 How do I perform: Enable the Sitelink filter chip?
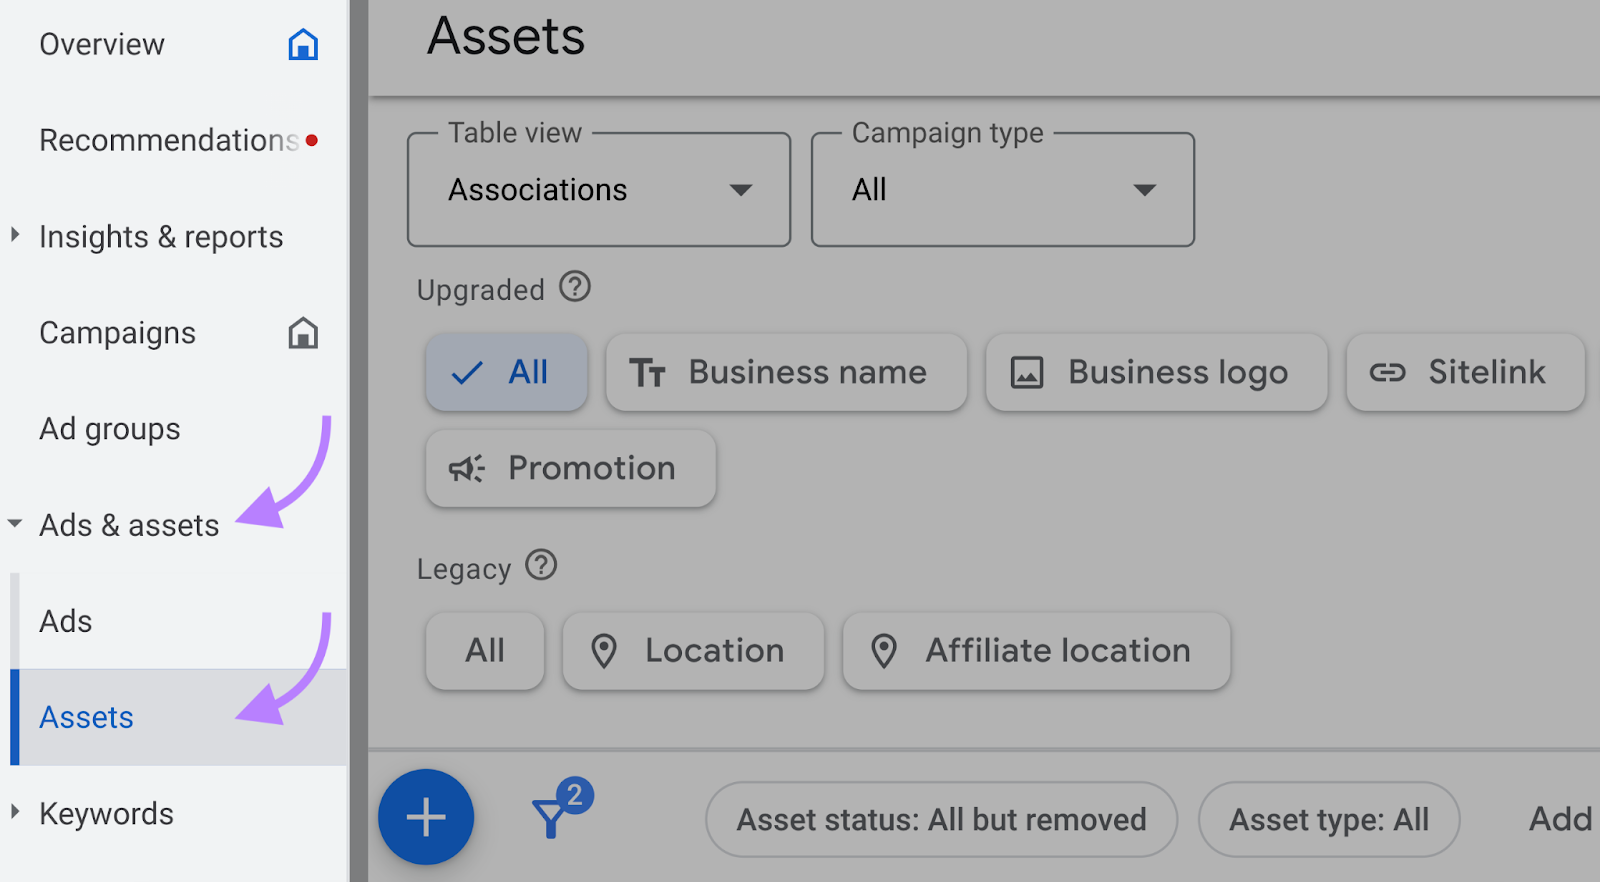click(1465, 373)
